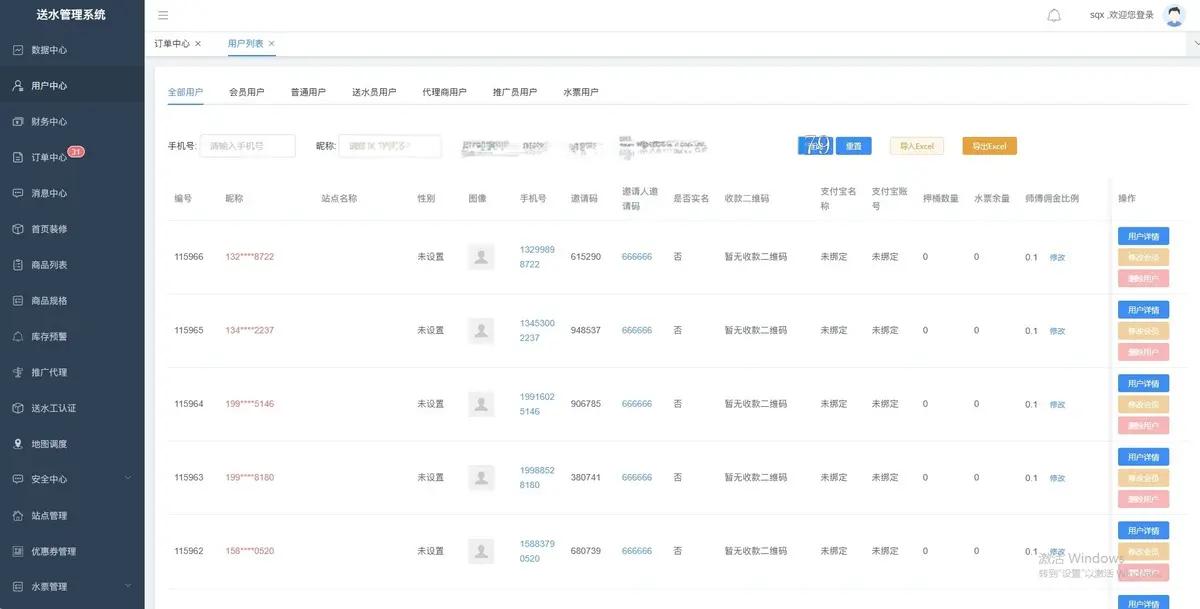
Task: Click the blue 查询 search button
Action: pos(815,146)
